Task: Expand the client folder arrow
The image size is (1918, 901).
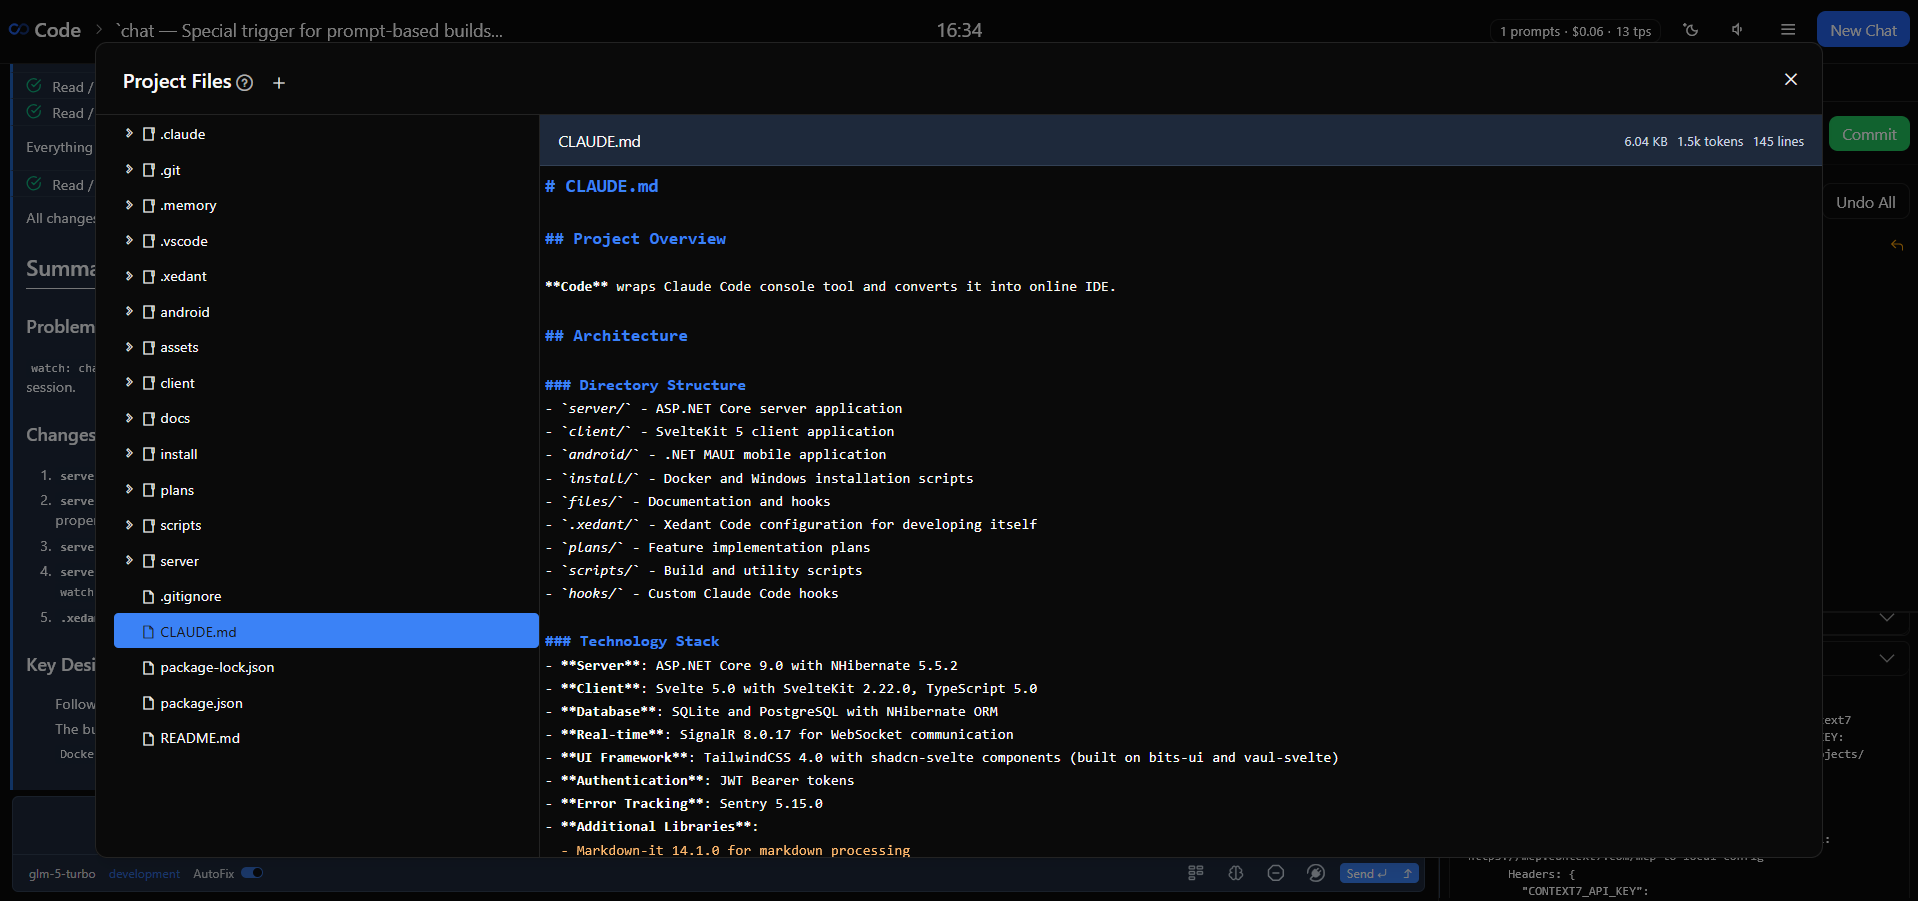Action: tap(129, 382)
